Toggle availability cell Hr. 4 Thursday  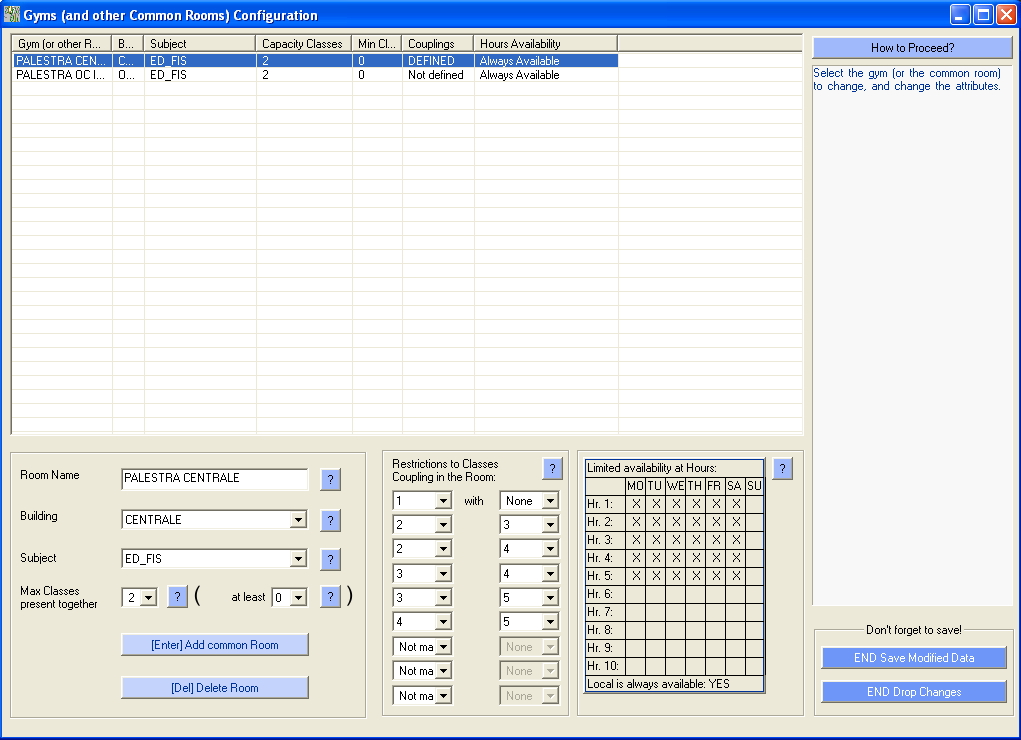point(695,558)
